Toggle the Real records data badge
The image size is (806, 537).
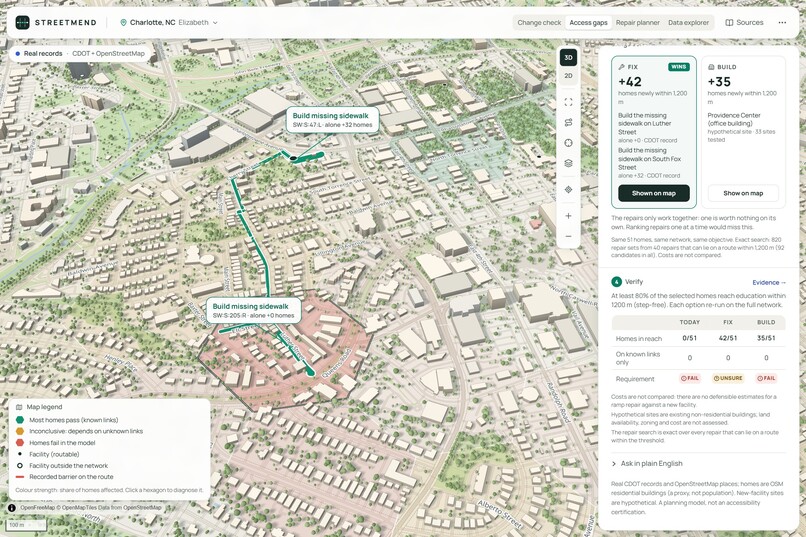[80, 53]
